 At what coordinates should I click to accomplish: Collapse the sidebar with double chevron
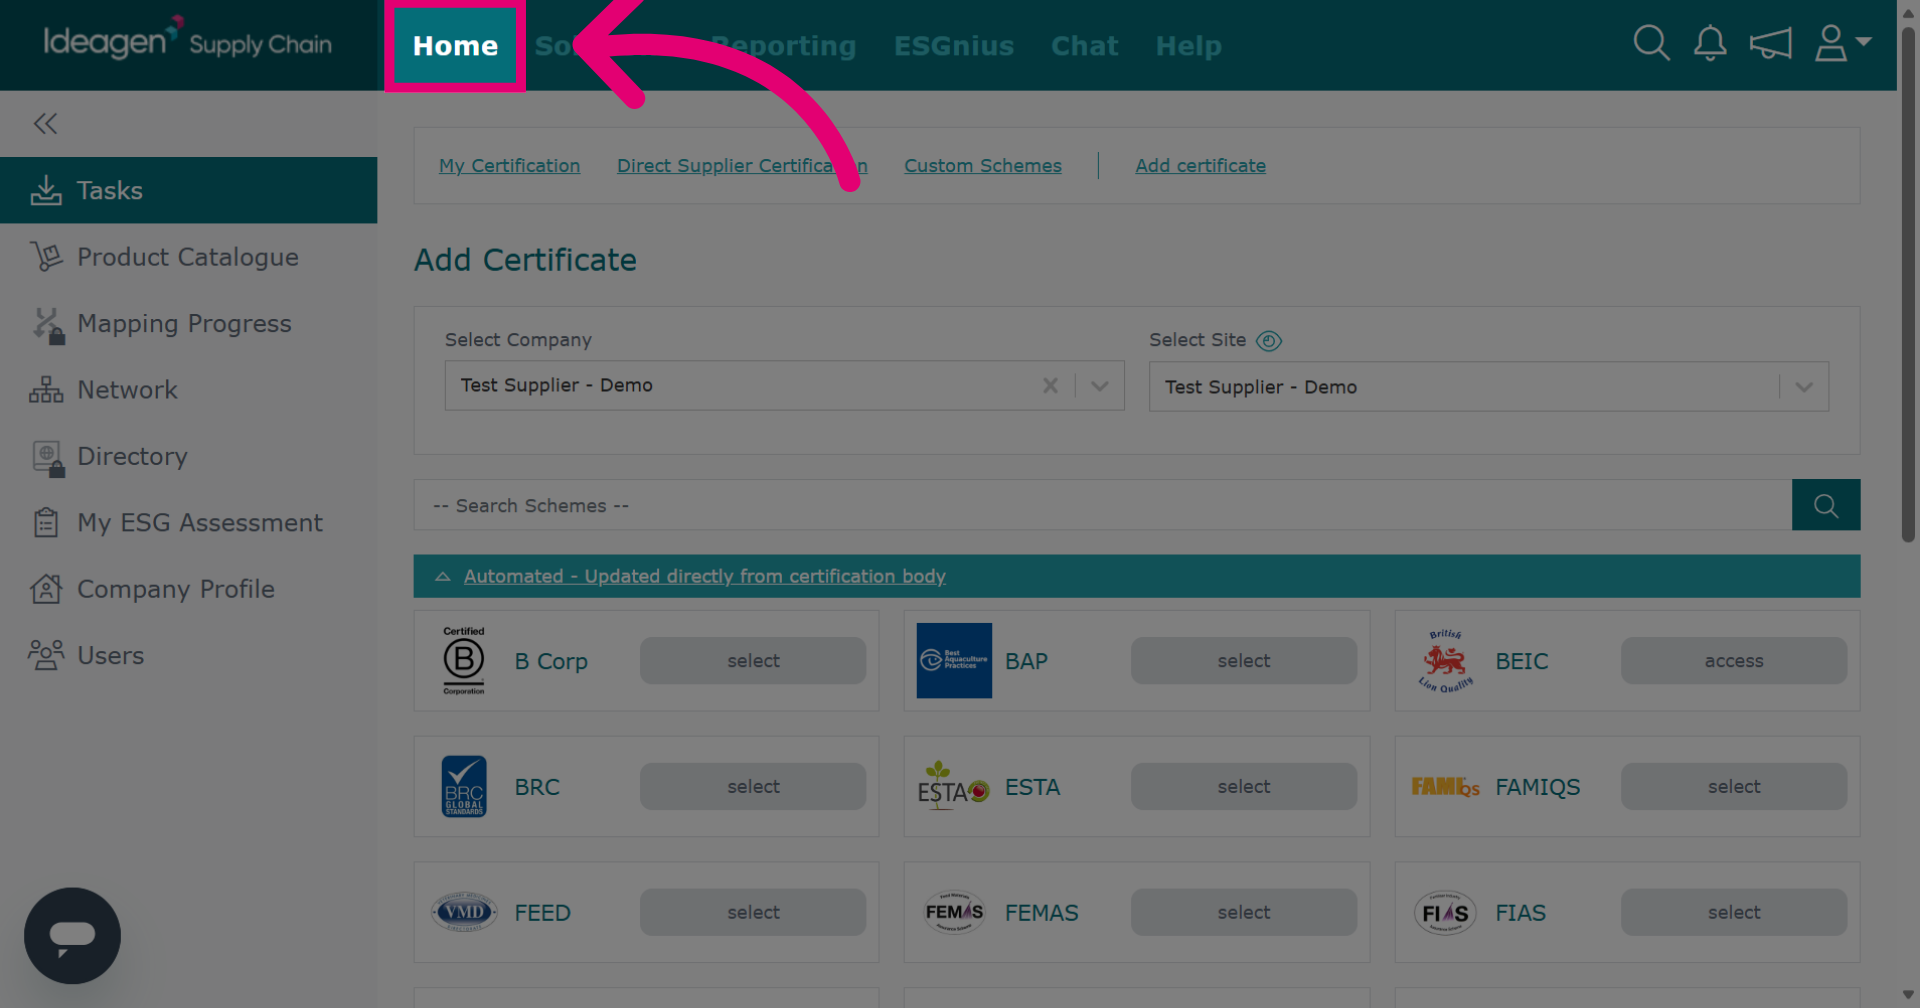tap(45, 123)
